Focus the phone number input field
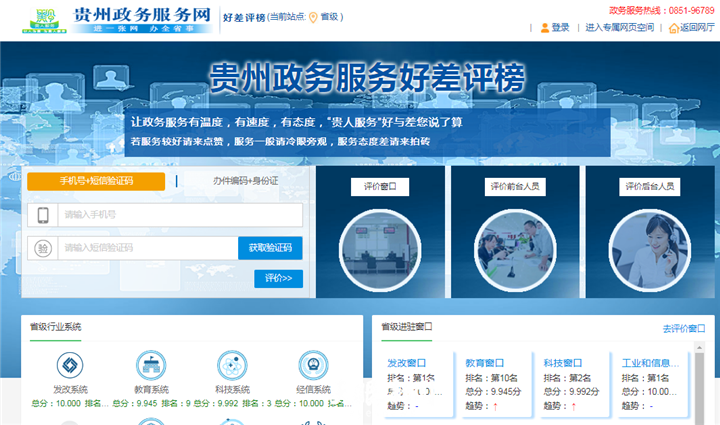The height and width of the screenshot is (425, 720). [180, 215]
